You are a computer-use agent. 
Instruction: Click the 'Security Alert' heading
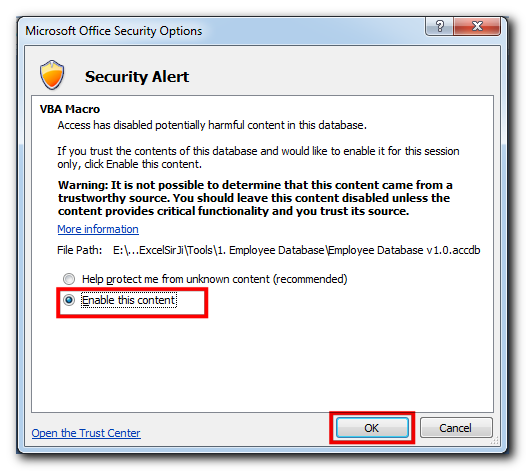click(137, 76)
